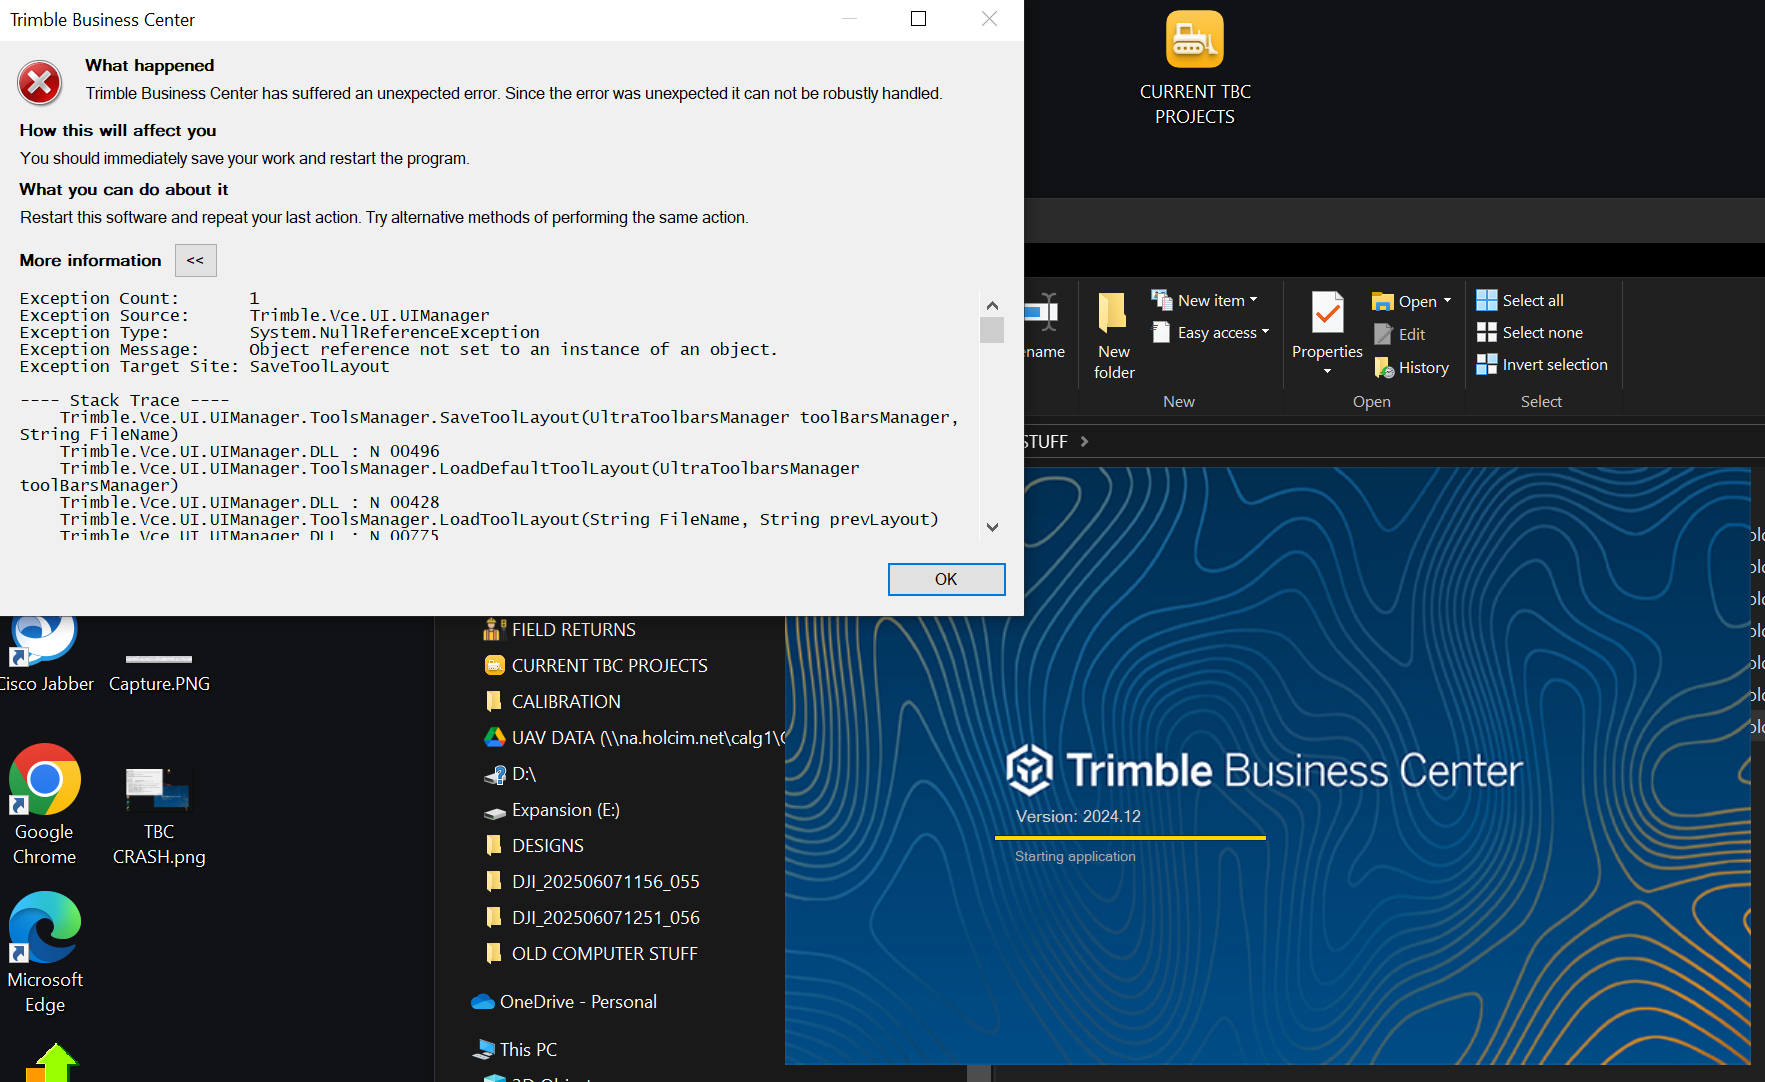Dismiss the error dialog with OK
This screenshot has width=1765, height=1082.
tap(946, 579)
